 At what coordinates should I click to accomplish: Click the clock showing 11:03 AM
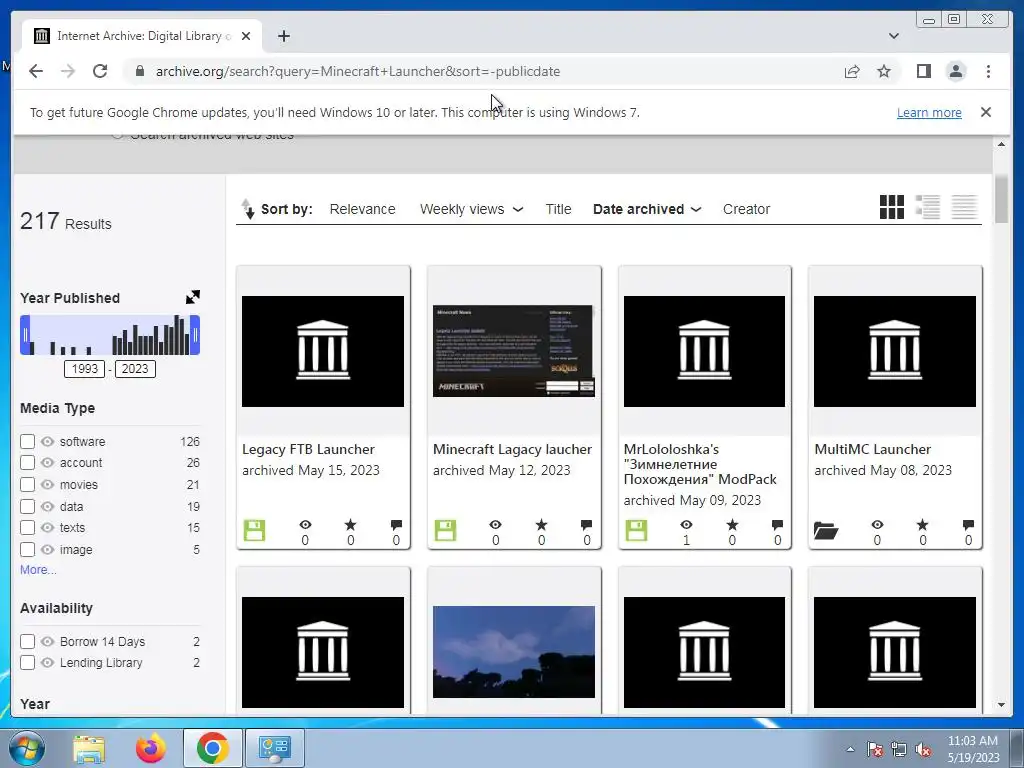click(972, 741)
